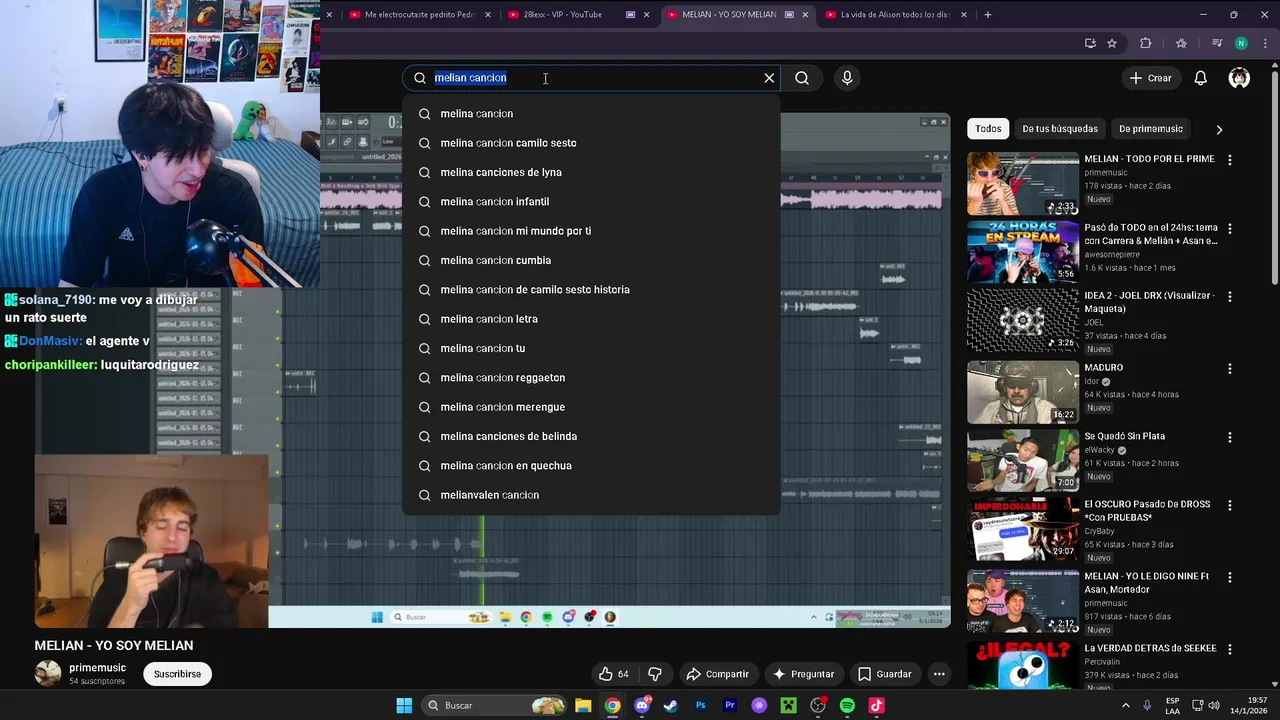
Task: Choose suggestion 'melina cancion infantil'
Action: pyautogui.click(x=591, y=202)
